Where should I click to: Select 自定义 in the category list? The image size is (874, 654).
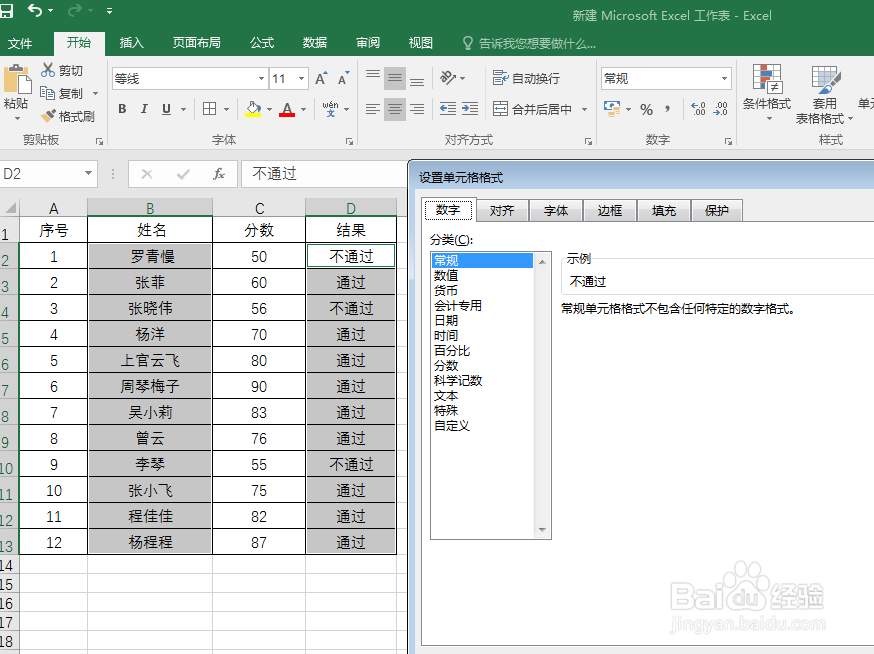[452, 426]
